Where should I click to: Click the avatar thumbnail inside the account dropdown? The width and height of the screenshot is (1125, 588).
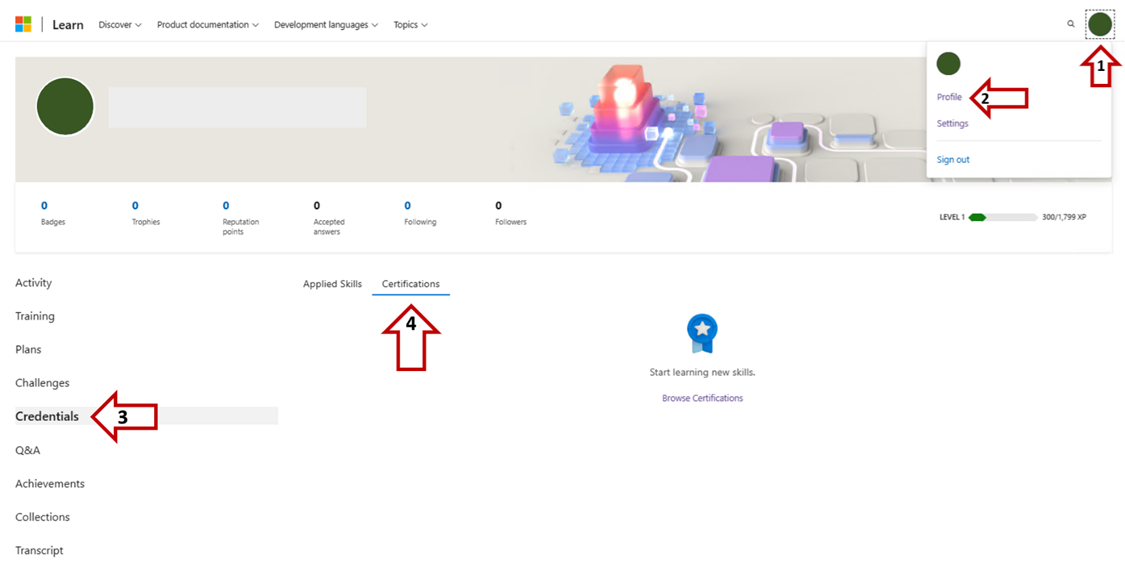click(x=948, y=63)
